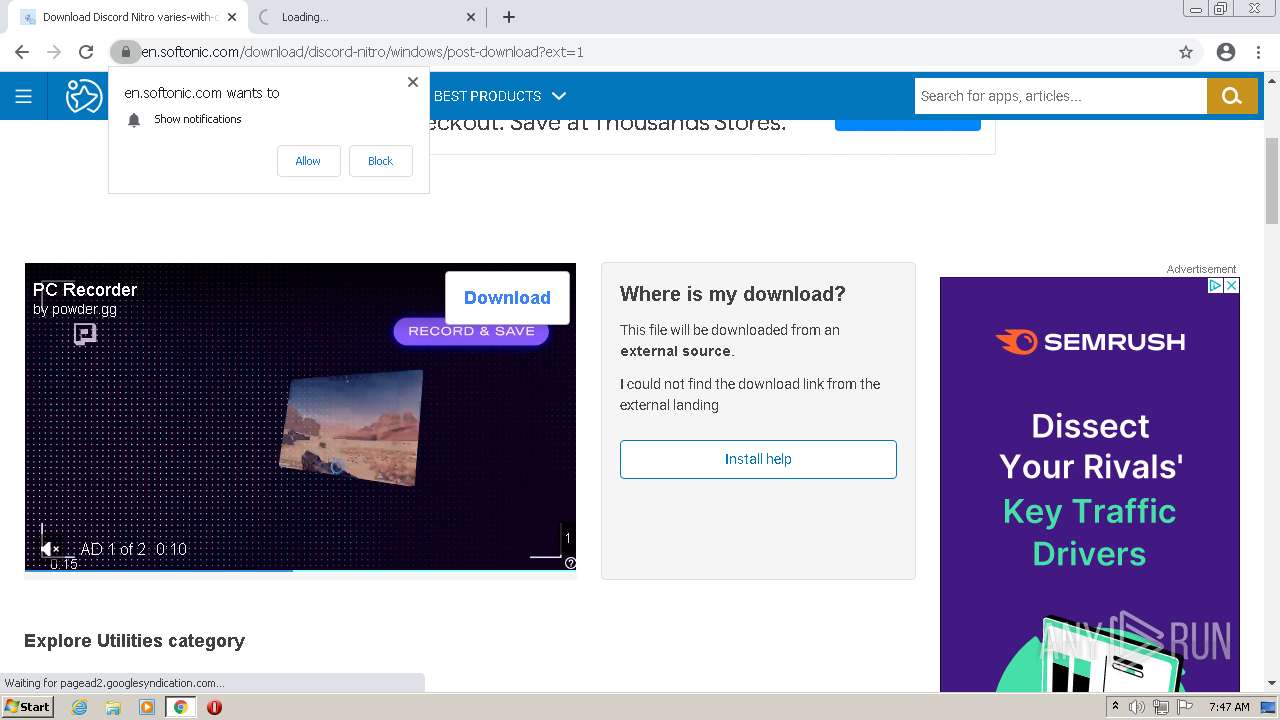Open File Explorer folder taskbar icon

tap(113, 707)
